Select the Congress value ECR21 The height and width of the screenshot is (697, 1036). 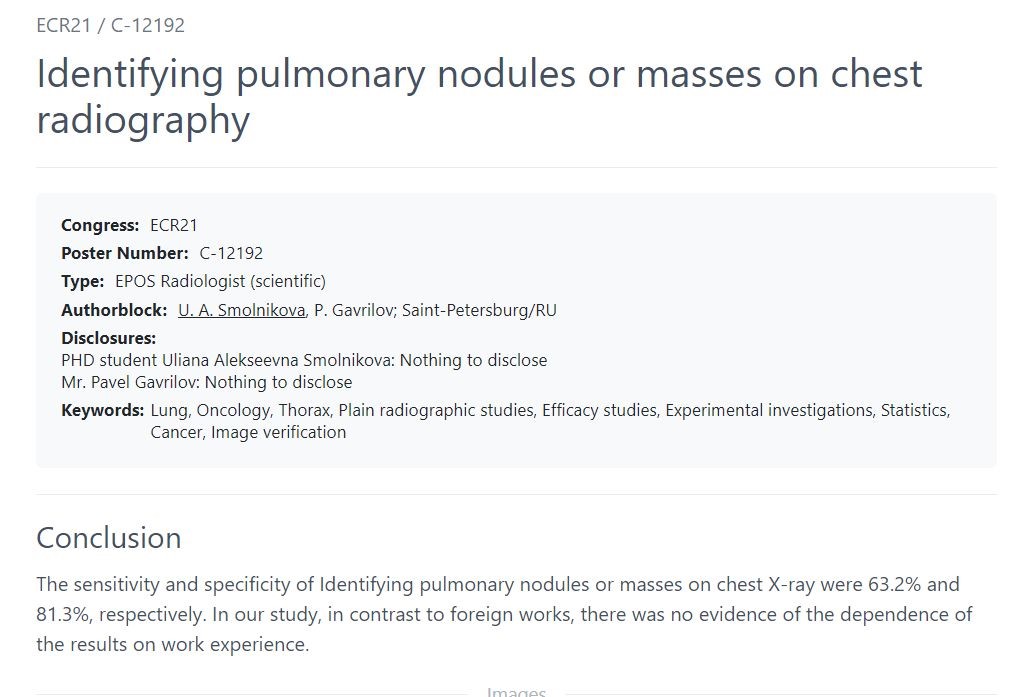[174, 225]
